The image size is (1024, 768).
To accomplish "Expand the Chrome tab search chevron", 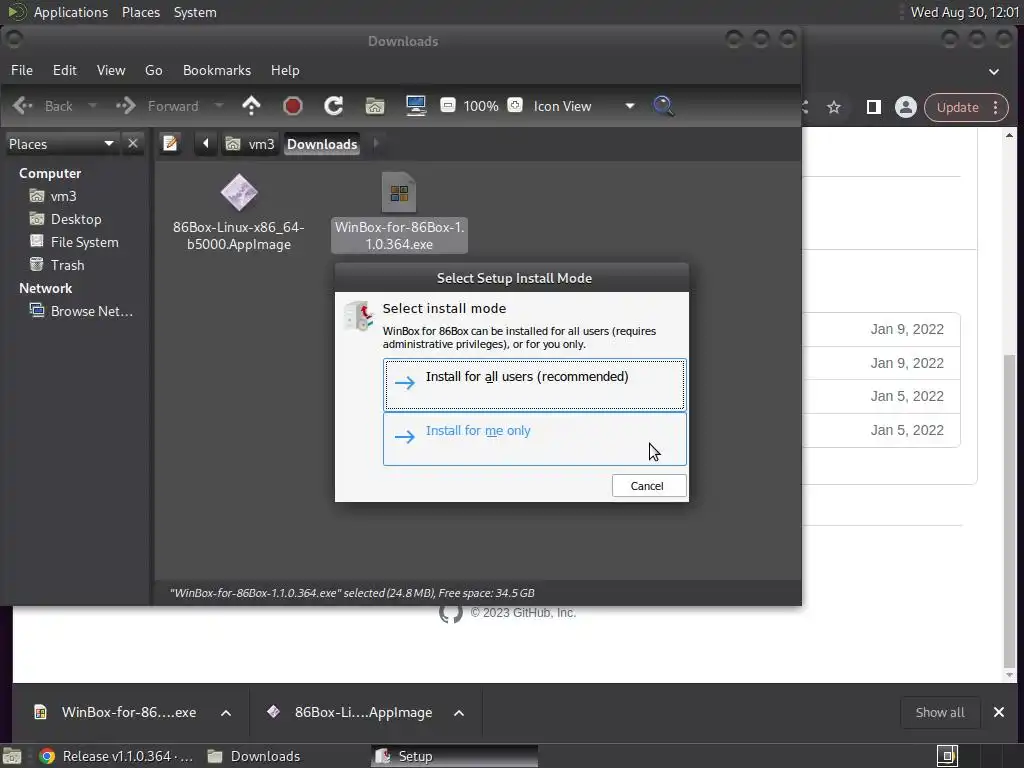I will (994, 71).
